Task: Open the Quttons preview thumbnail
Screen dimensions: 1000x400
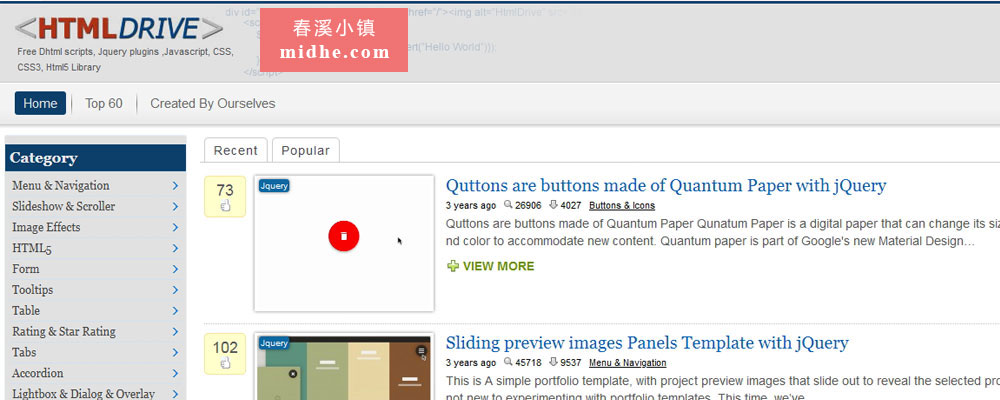Action: pyautogui.click(x=344, y=244)
